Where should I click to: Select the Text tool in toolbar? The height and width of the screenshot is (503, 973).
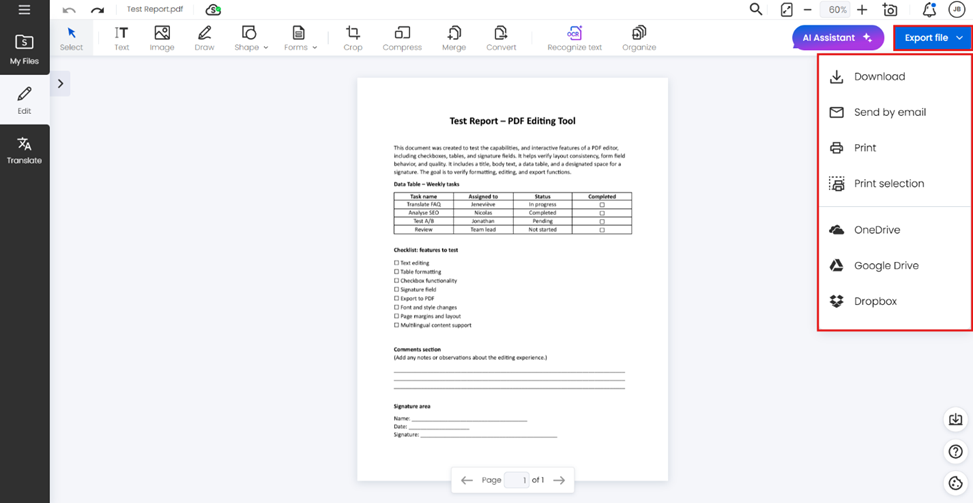click(121, 38)
